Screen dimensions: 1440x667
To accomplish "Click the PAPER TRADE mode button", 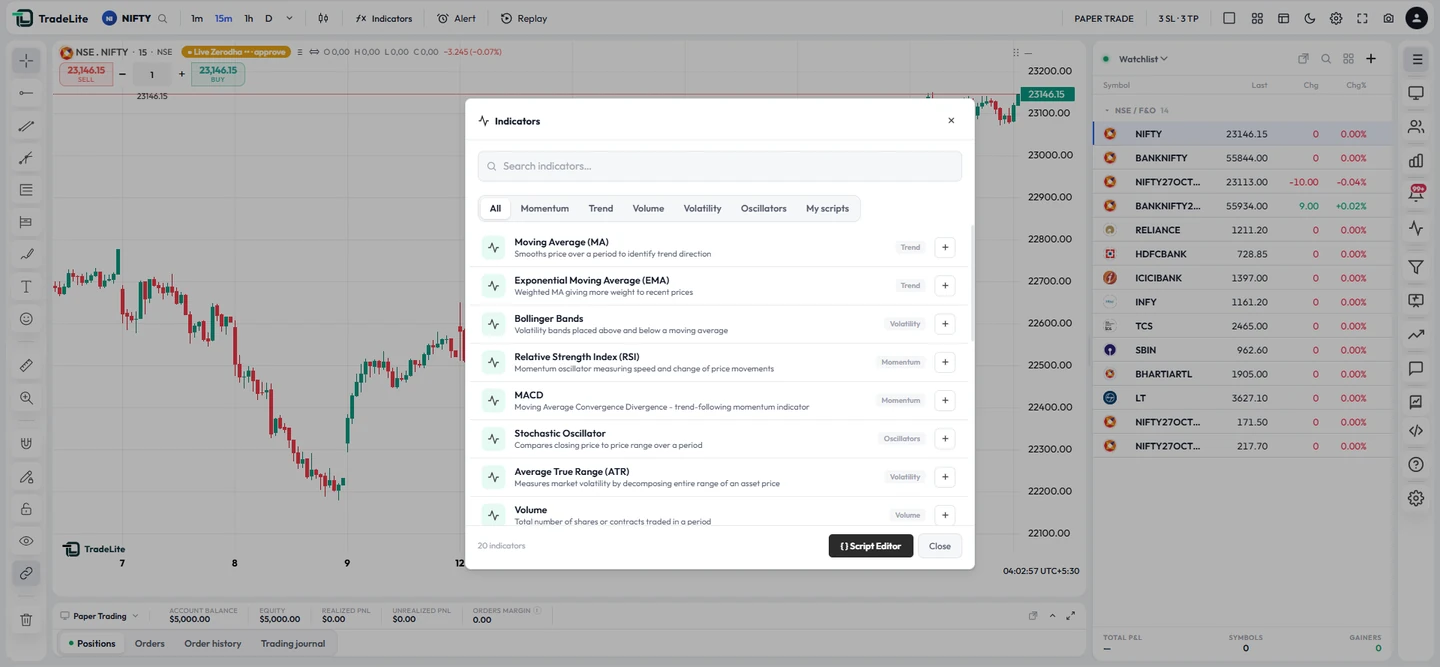I will (x=1104, y=18).
